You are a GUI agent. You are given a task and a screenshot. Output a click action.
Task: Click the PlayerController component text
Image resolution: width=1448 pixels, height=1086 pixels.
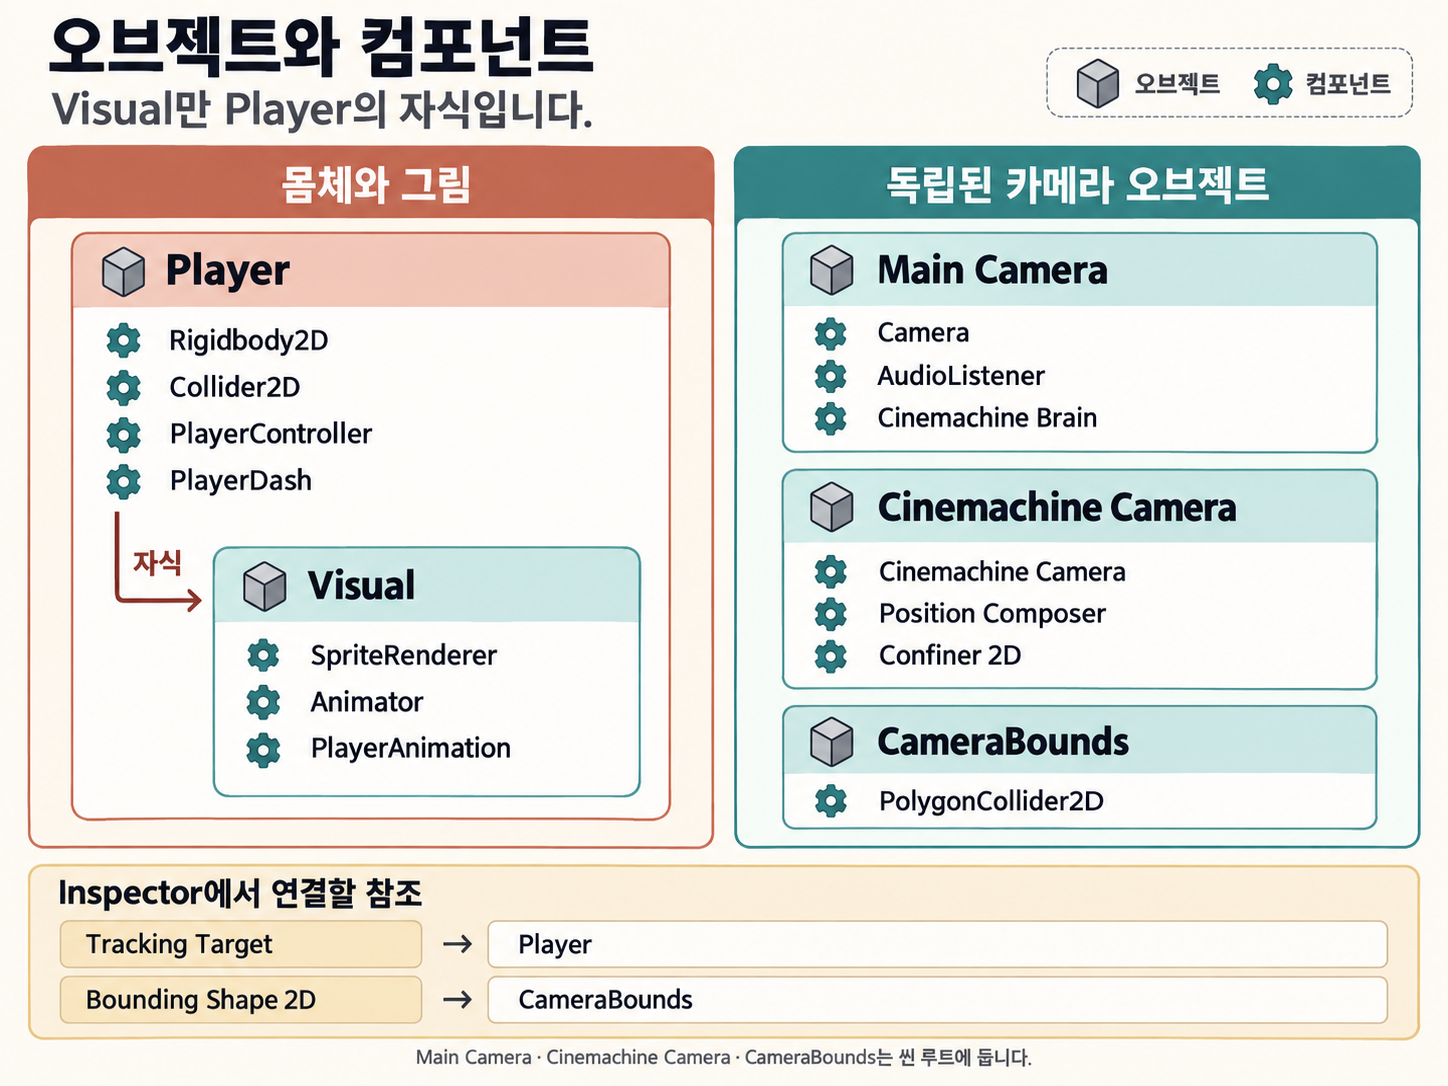(271, 434)
